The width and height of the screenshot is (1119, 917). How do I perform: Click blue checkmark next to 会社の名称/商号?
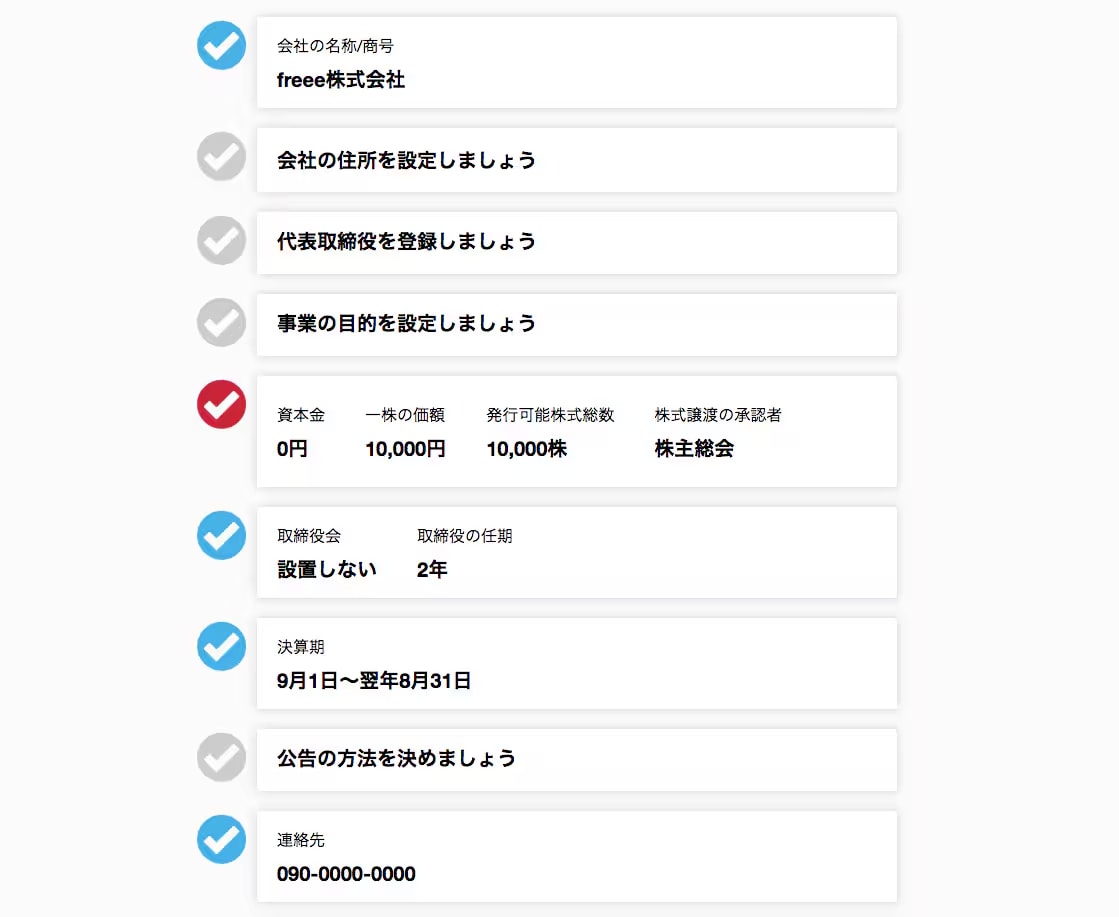click(221, 46)
